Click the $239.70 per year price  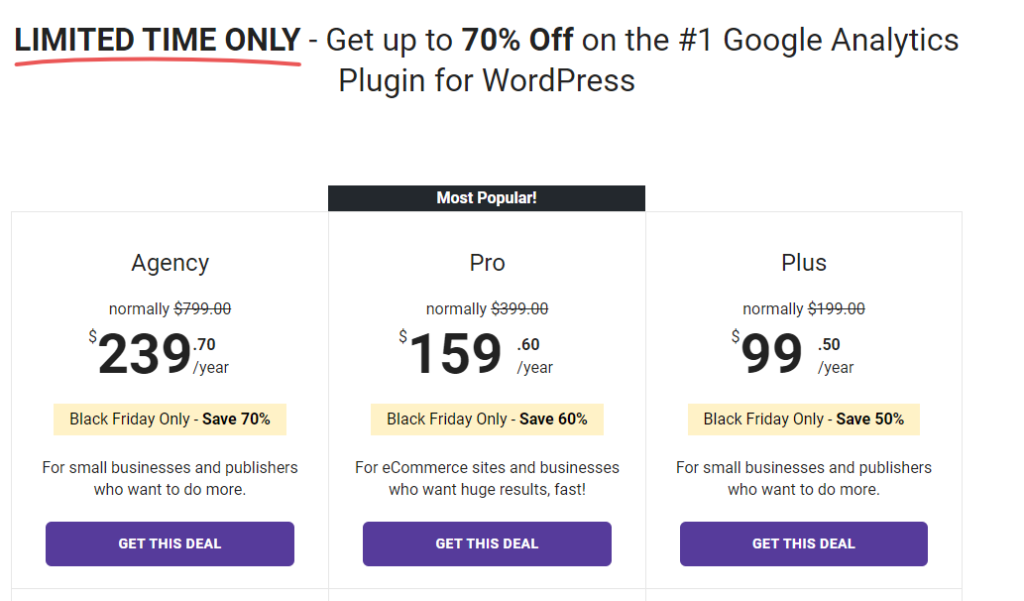(x=159, y=353)
